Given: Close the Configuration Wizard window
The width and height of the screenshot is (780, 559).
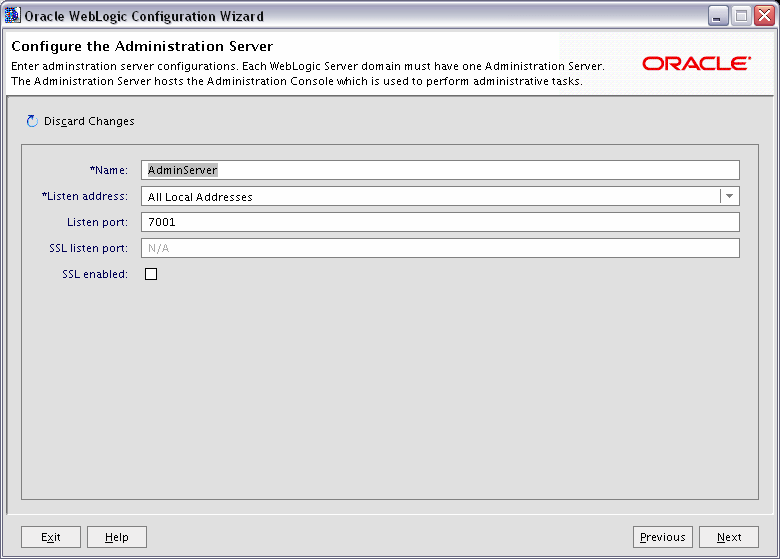Looking at the screenshot, I should click(765, 16).
